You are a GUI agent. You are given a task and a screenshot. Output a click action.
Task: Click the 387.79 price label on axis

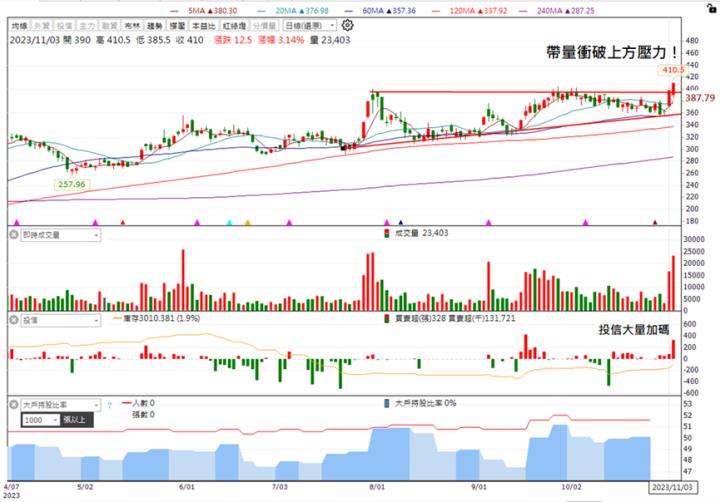700,98
